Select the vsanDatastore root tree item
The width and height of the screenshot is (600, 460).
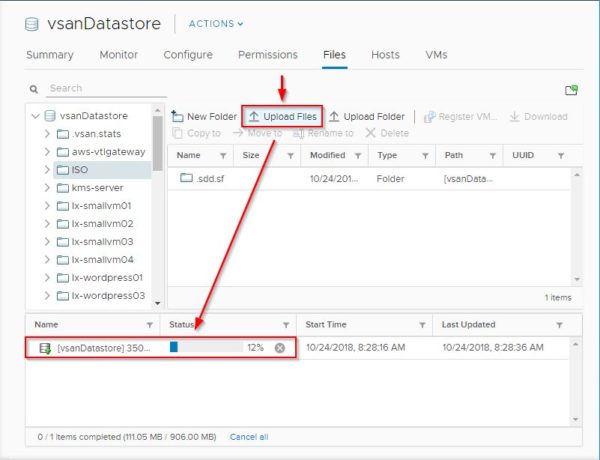click(86, 116)
